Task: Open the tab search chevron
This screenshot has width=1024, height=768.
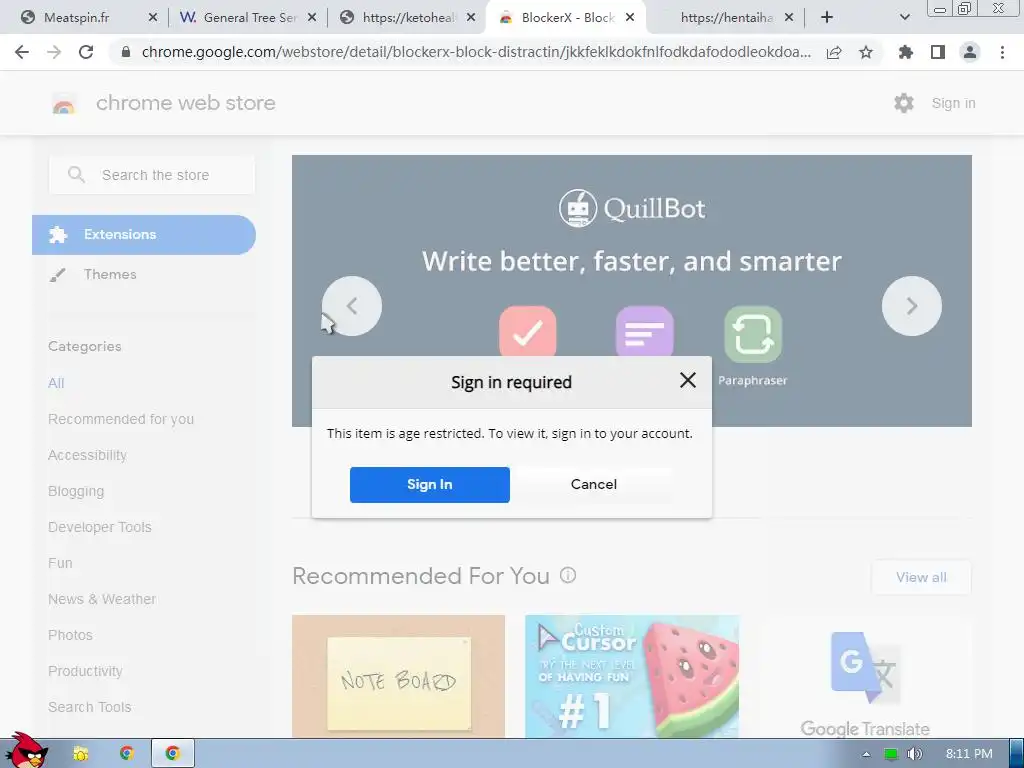Action: (x=904, y=18)
